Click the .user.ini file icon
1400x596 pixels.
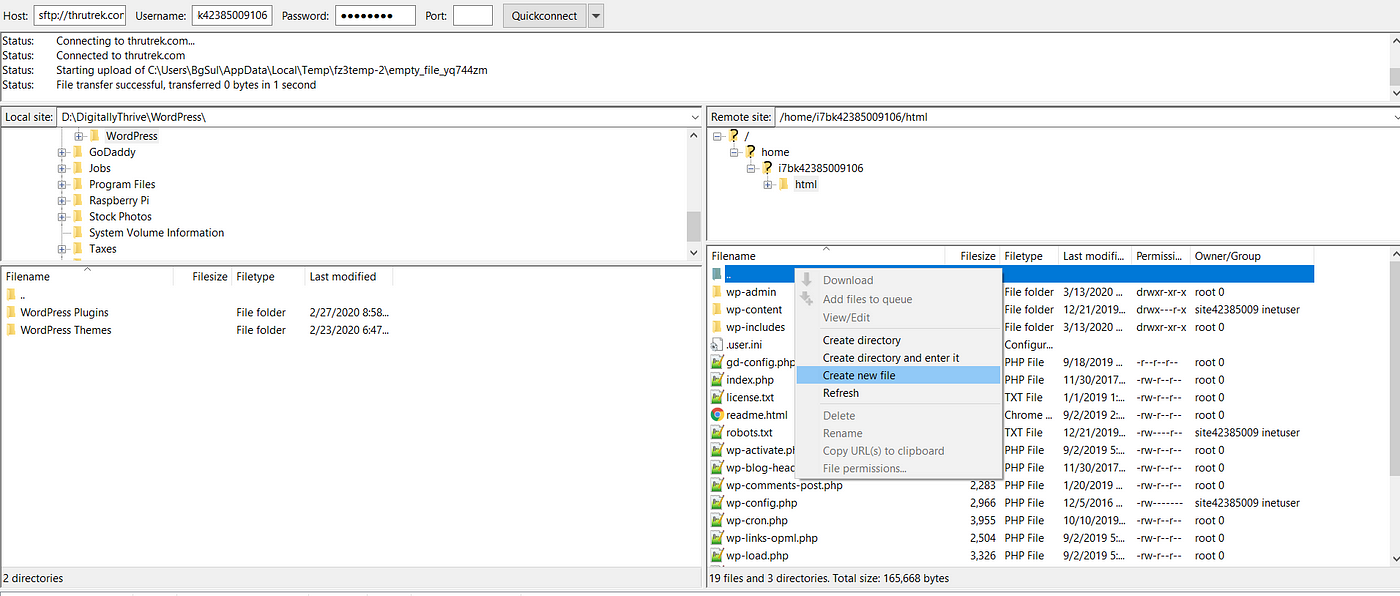pos(717,345)
